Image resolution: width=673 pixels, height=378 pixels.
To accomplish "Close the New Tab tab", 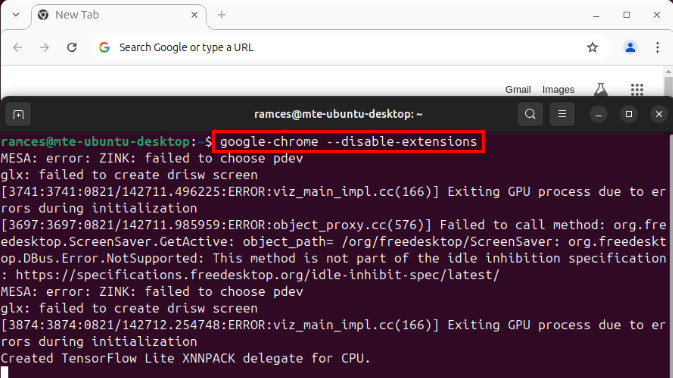I will pyautogui.click(x=194, y=15).
